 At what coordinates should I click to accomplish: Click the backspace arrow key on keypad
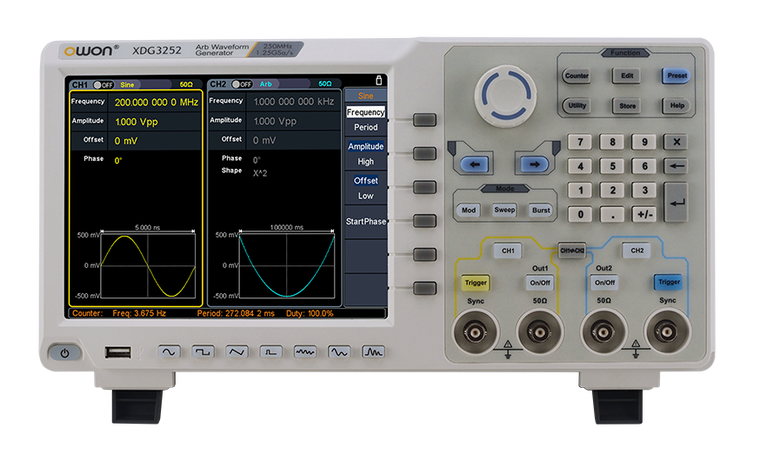[676, 166]
